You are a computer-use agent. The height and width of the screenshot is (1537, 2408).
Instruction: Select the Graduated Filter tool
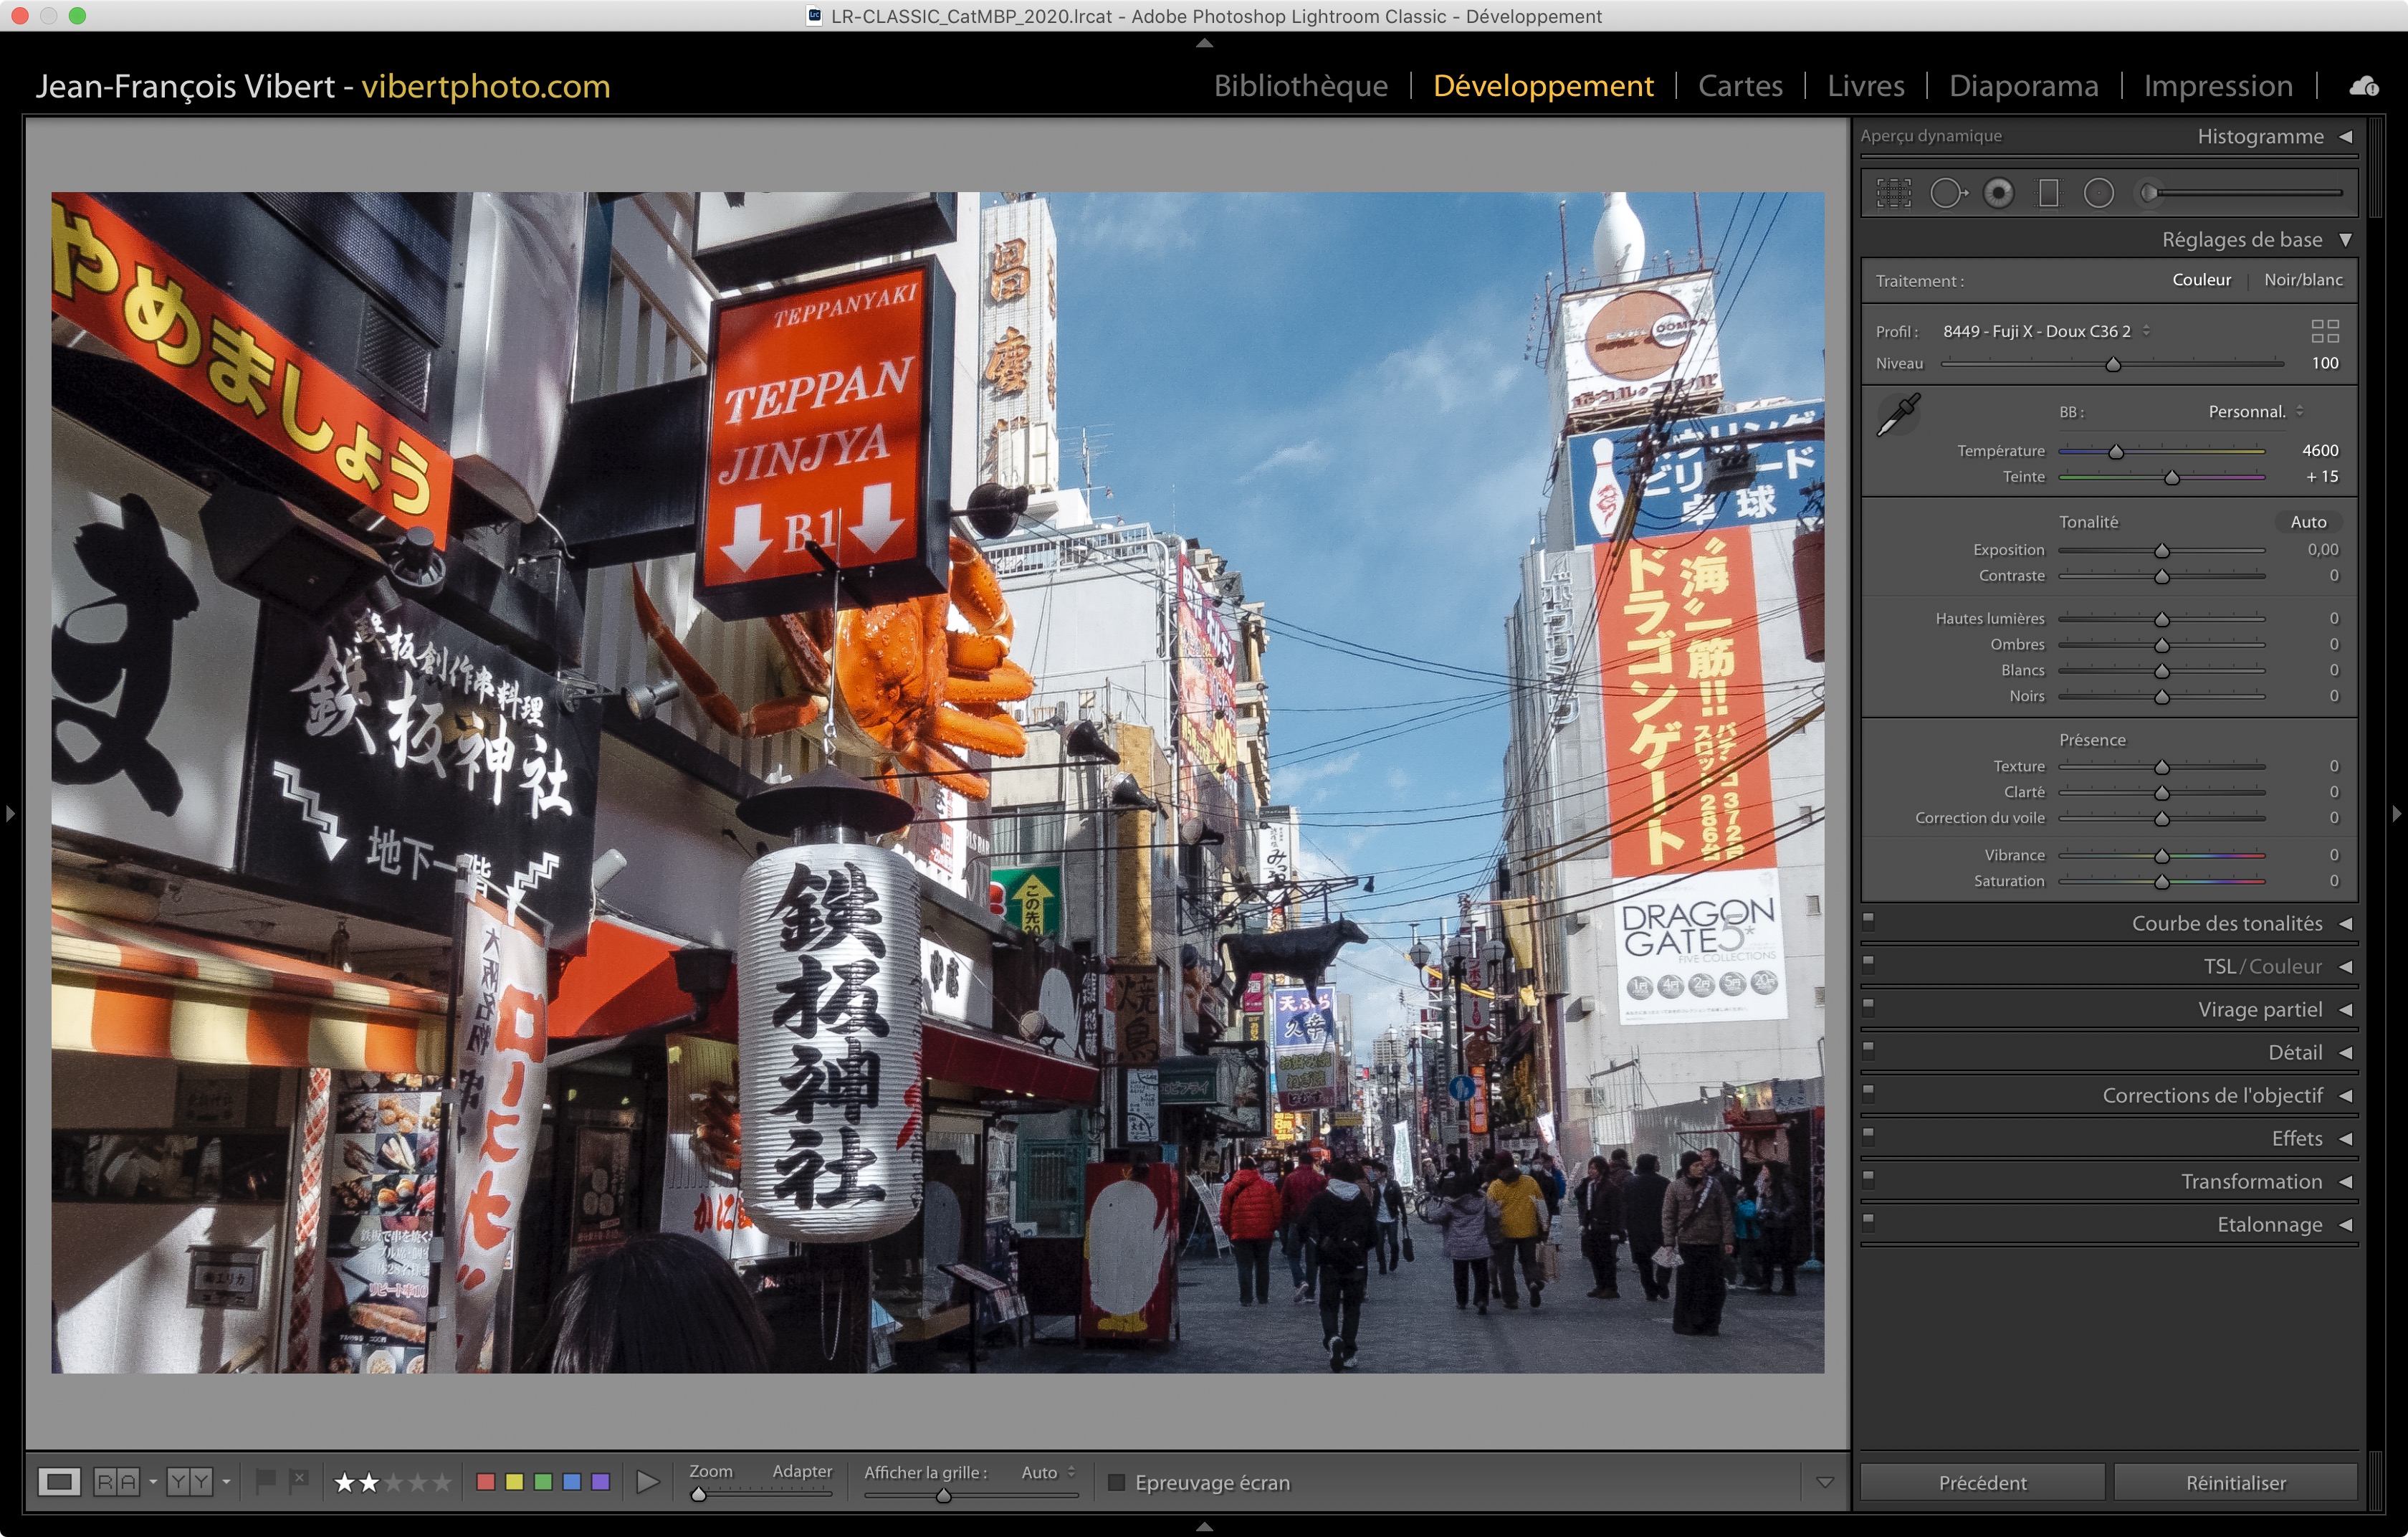pyautogui.click(x=2048, y=192)
